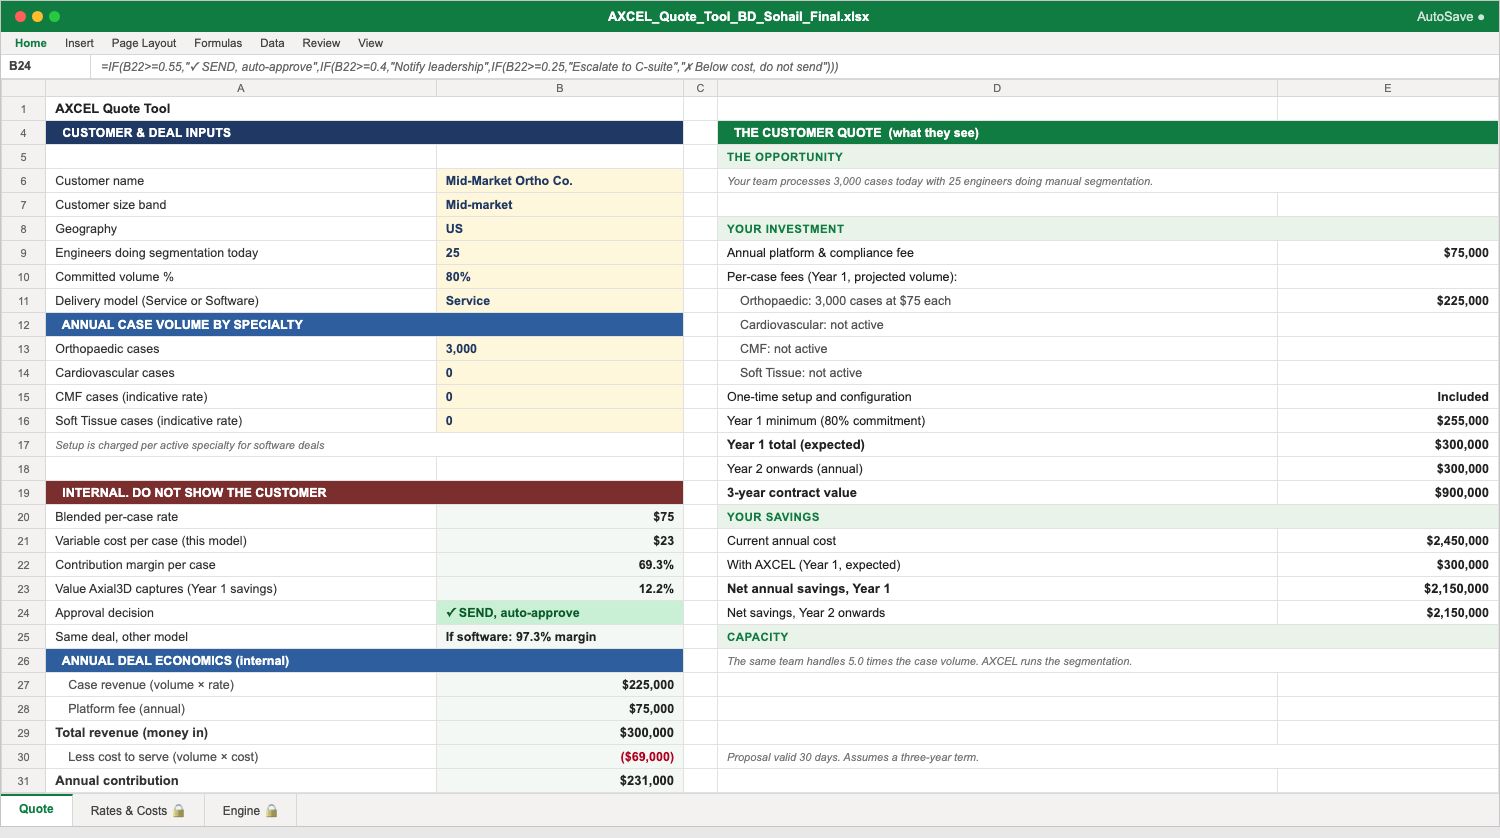Select the Case revenue $225,000 cell
Screen dimensions: 1500x838
[x=560, y=685]
